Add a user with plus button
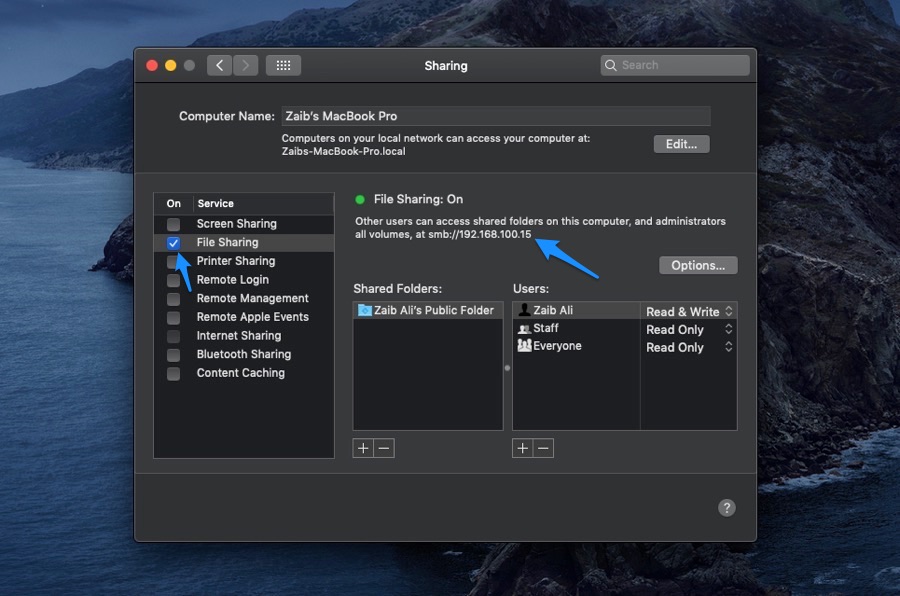Viewport: 900px width, 596px height. pos(522,448)
